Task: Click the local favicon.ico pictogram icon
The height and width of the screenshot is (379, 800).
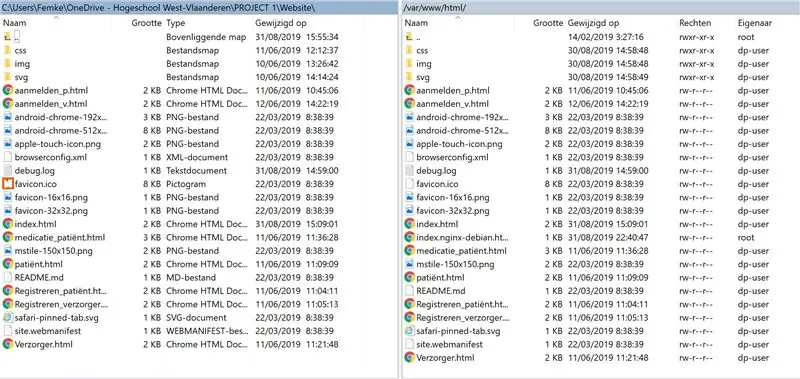Action: (8, 184)
